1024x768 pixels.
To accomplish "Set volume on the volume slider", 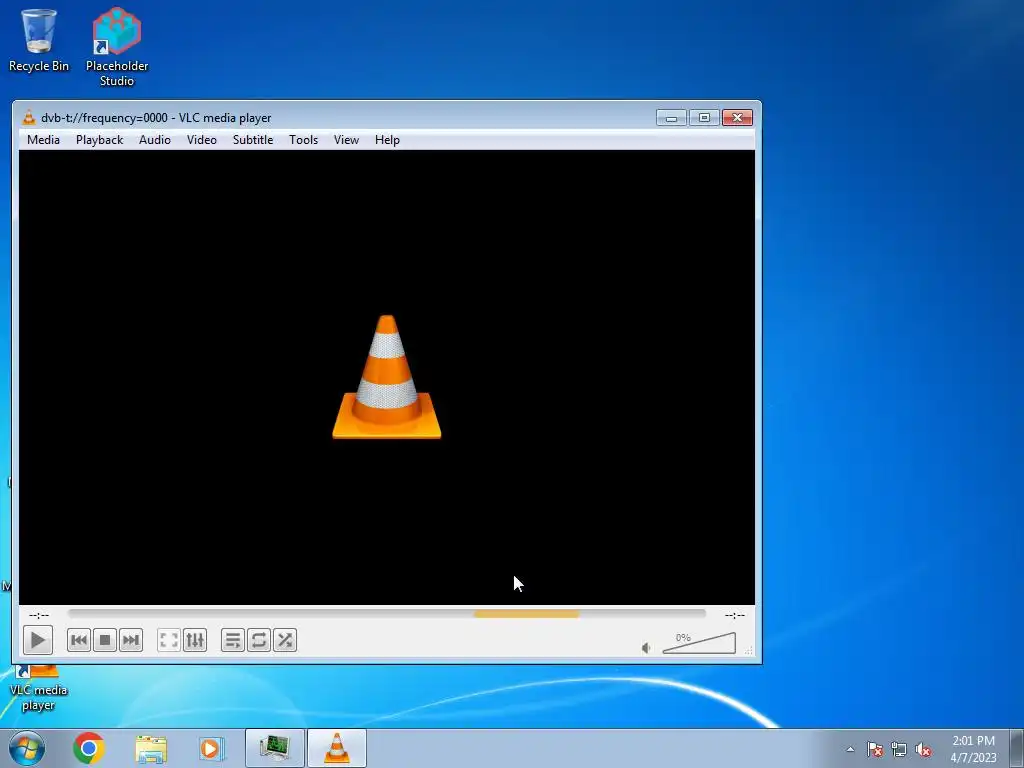I will coord(699,643).
